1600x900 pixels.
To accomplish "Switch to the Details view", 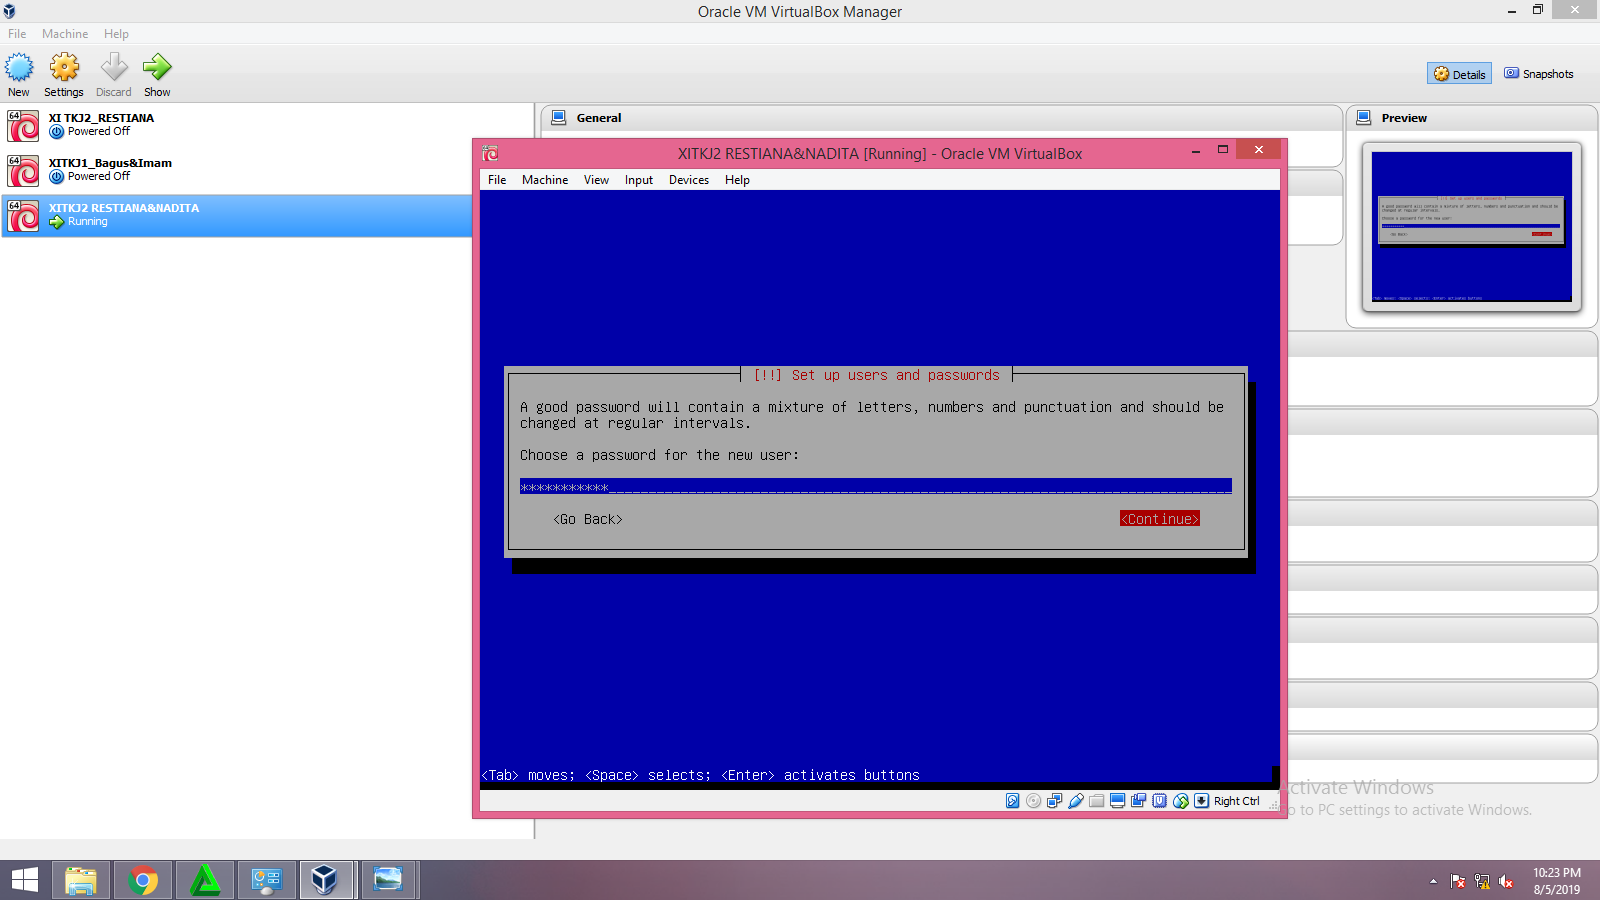I will (x=1459, y=74).
